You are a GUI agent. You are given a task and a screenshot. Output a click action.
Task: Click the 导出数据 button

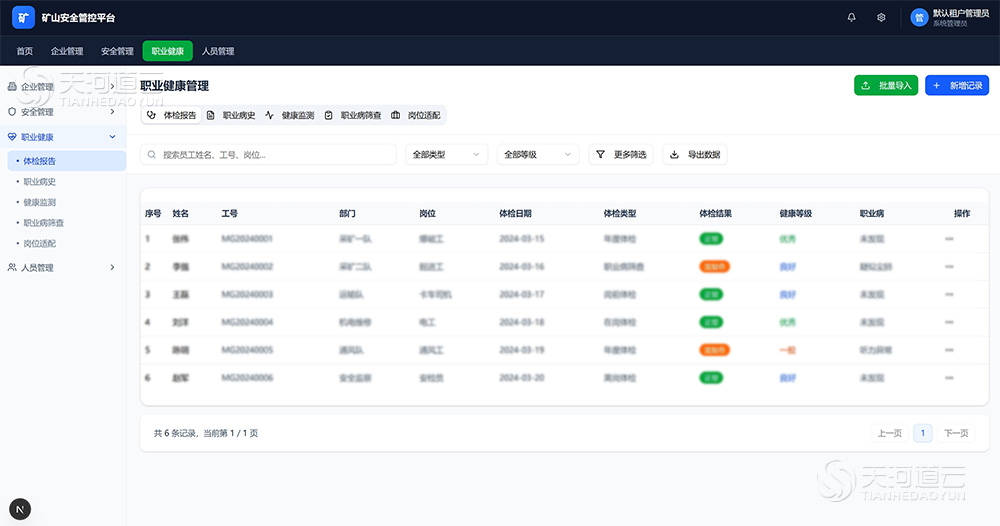tap(695, 154)
